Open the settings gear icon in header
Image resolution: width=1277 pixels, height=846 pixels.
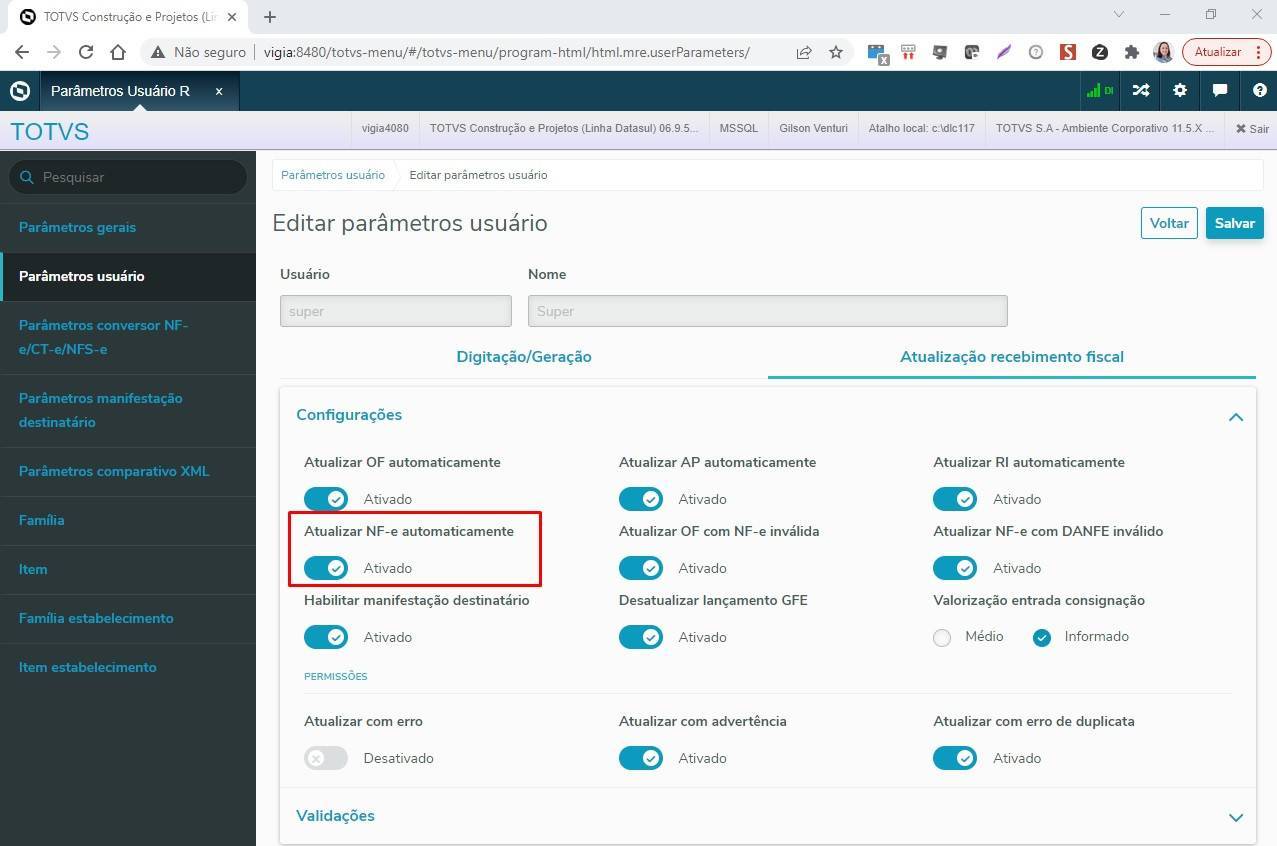pyautogui.click(x=1180, y=90)
